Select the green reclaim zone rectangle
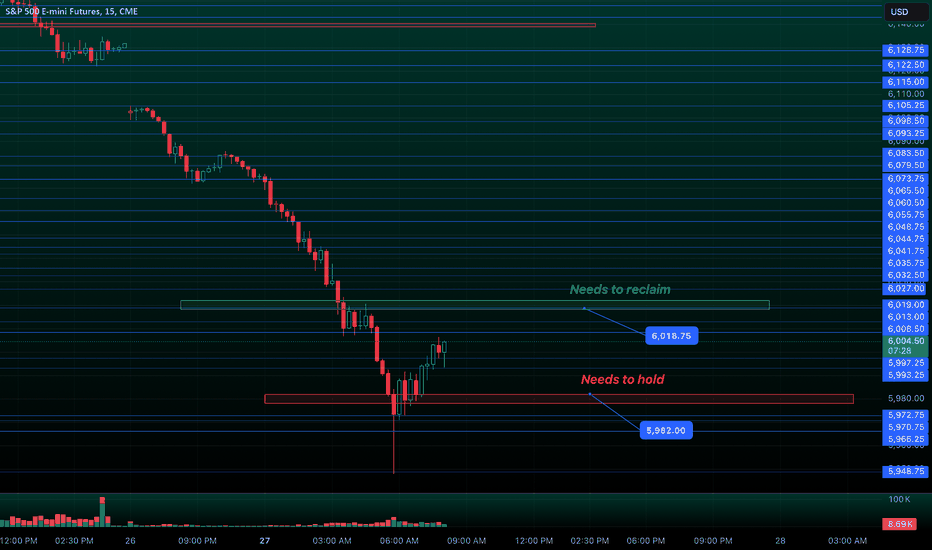Screen dimensions: 932x550 tap(475, 305)
